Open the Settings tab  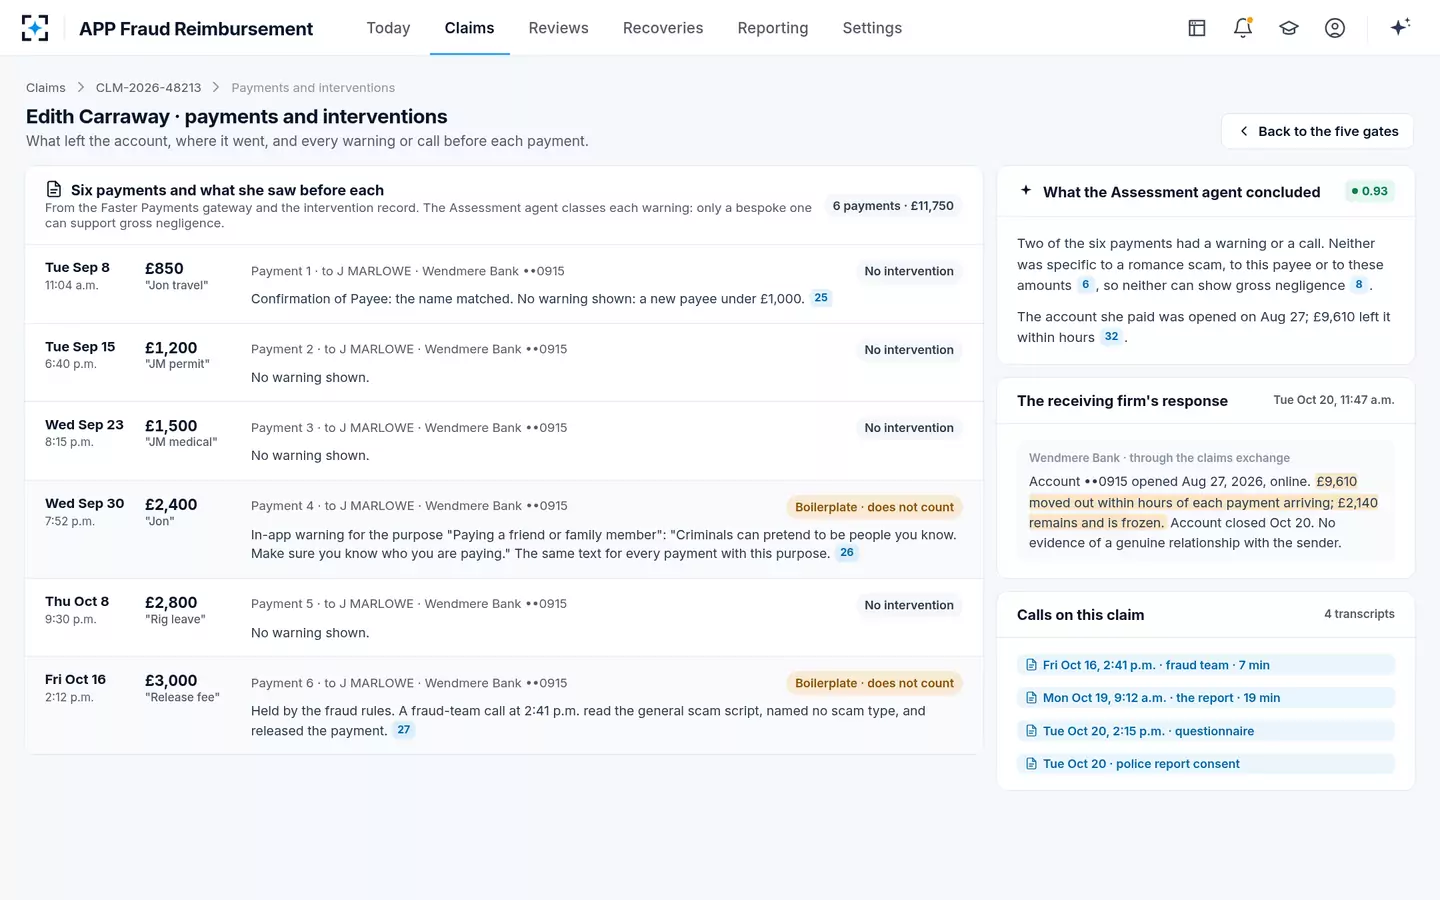(x=872, y=28)
